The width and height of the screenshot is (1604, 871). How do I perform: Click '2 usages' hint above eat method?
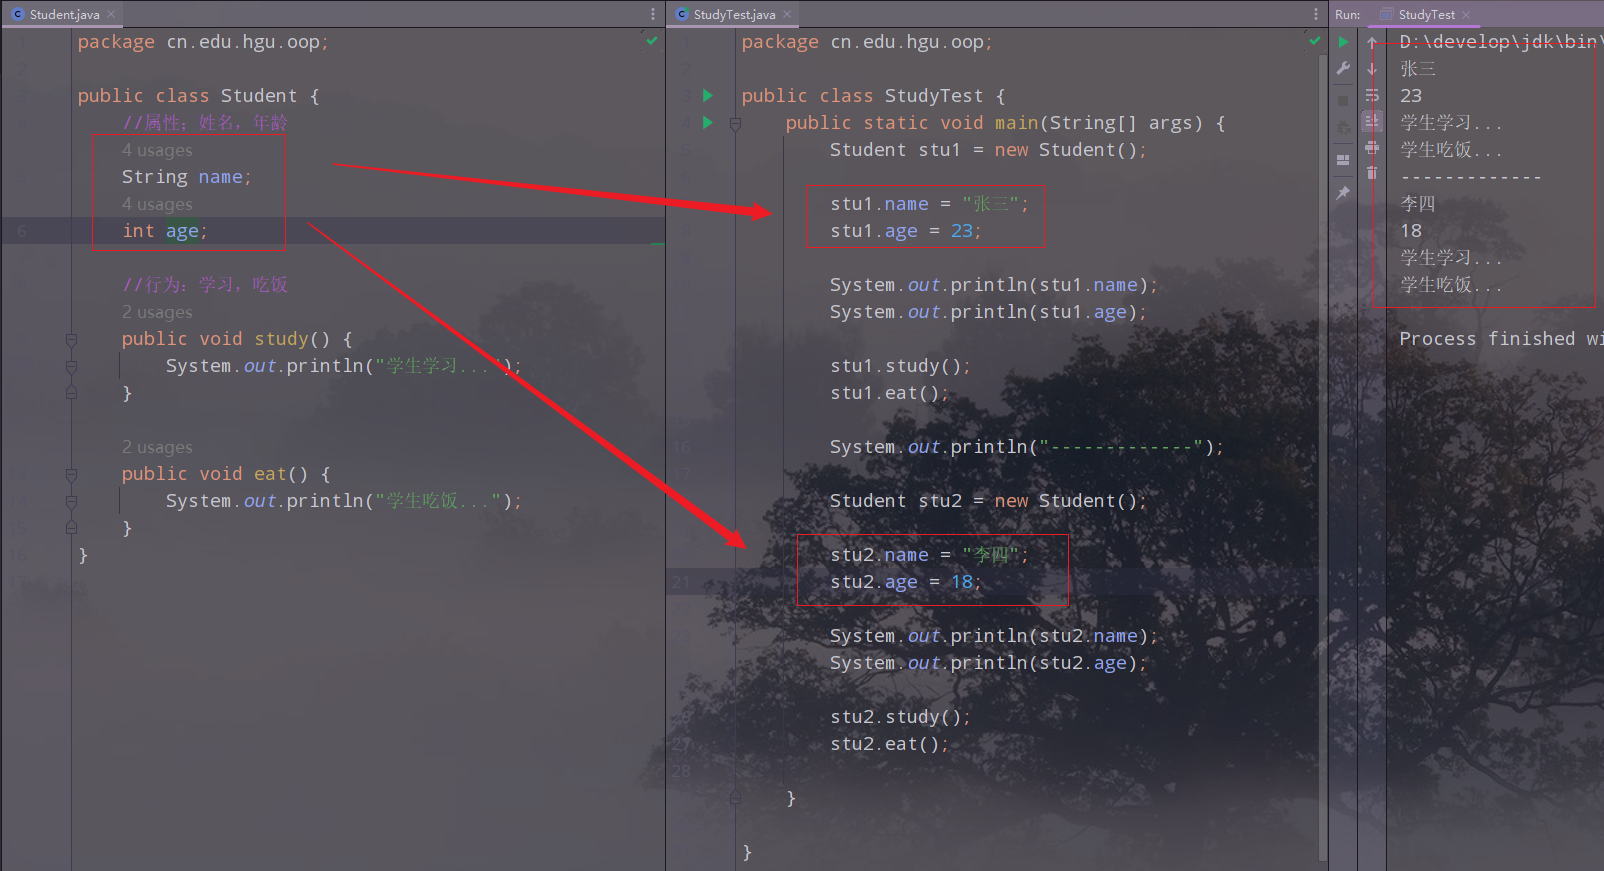[x=157, y=447]
